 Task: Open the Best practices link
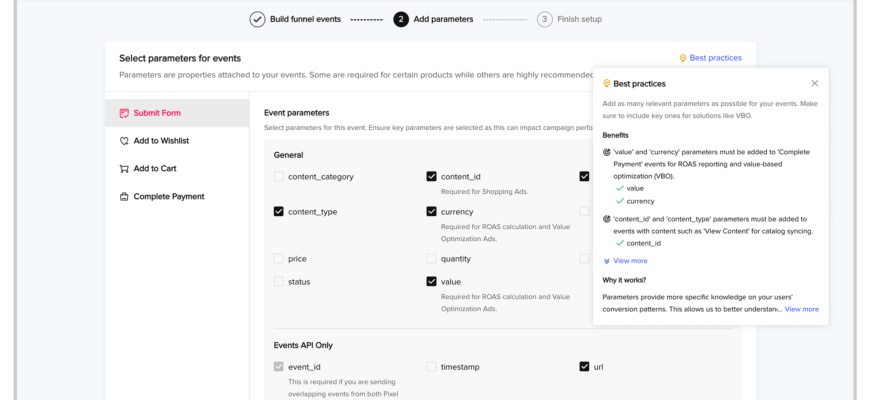click(x=716, y=58)
